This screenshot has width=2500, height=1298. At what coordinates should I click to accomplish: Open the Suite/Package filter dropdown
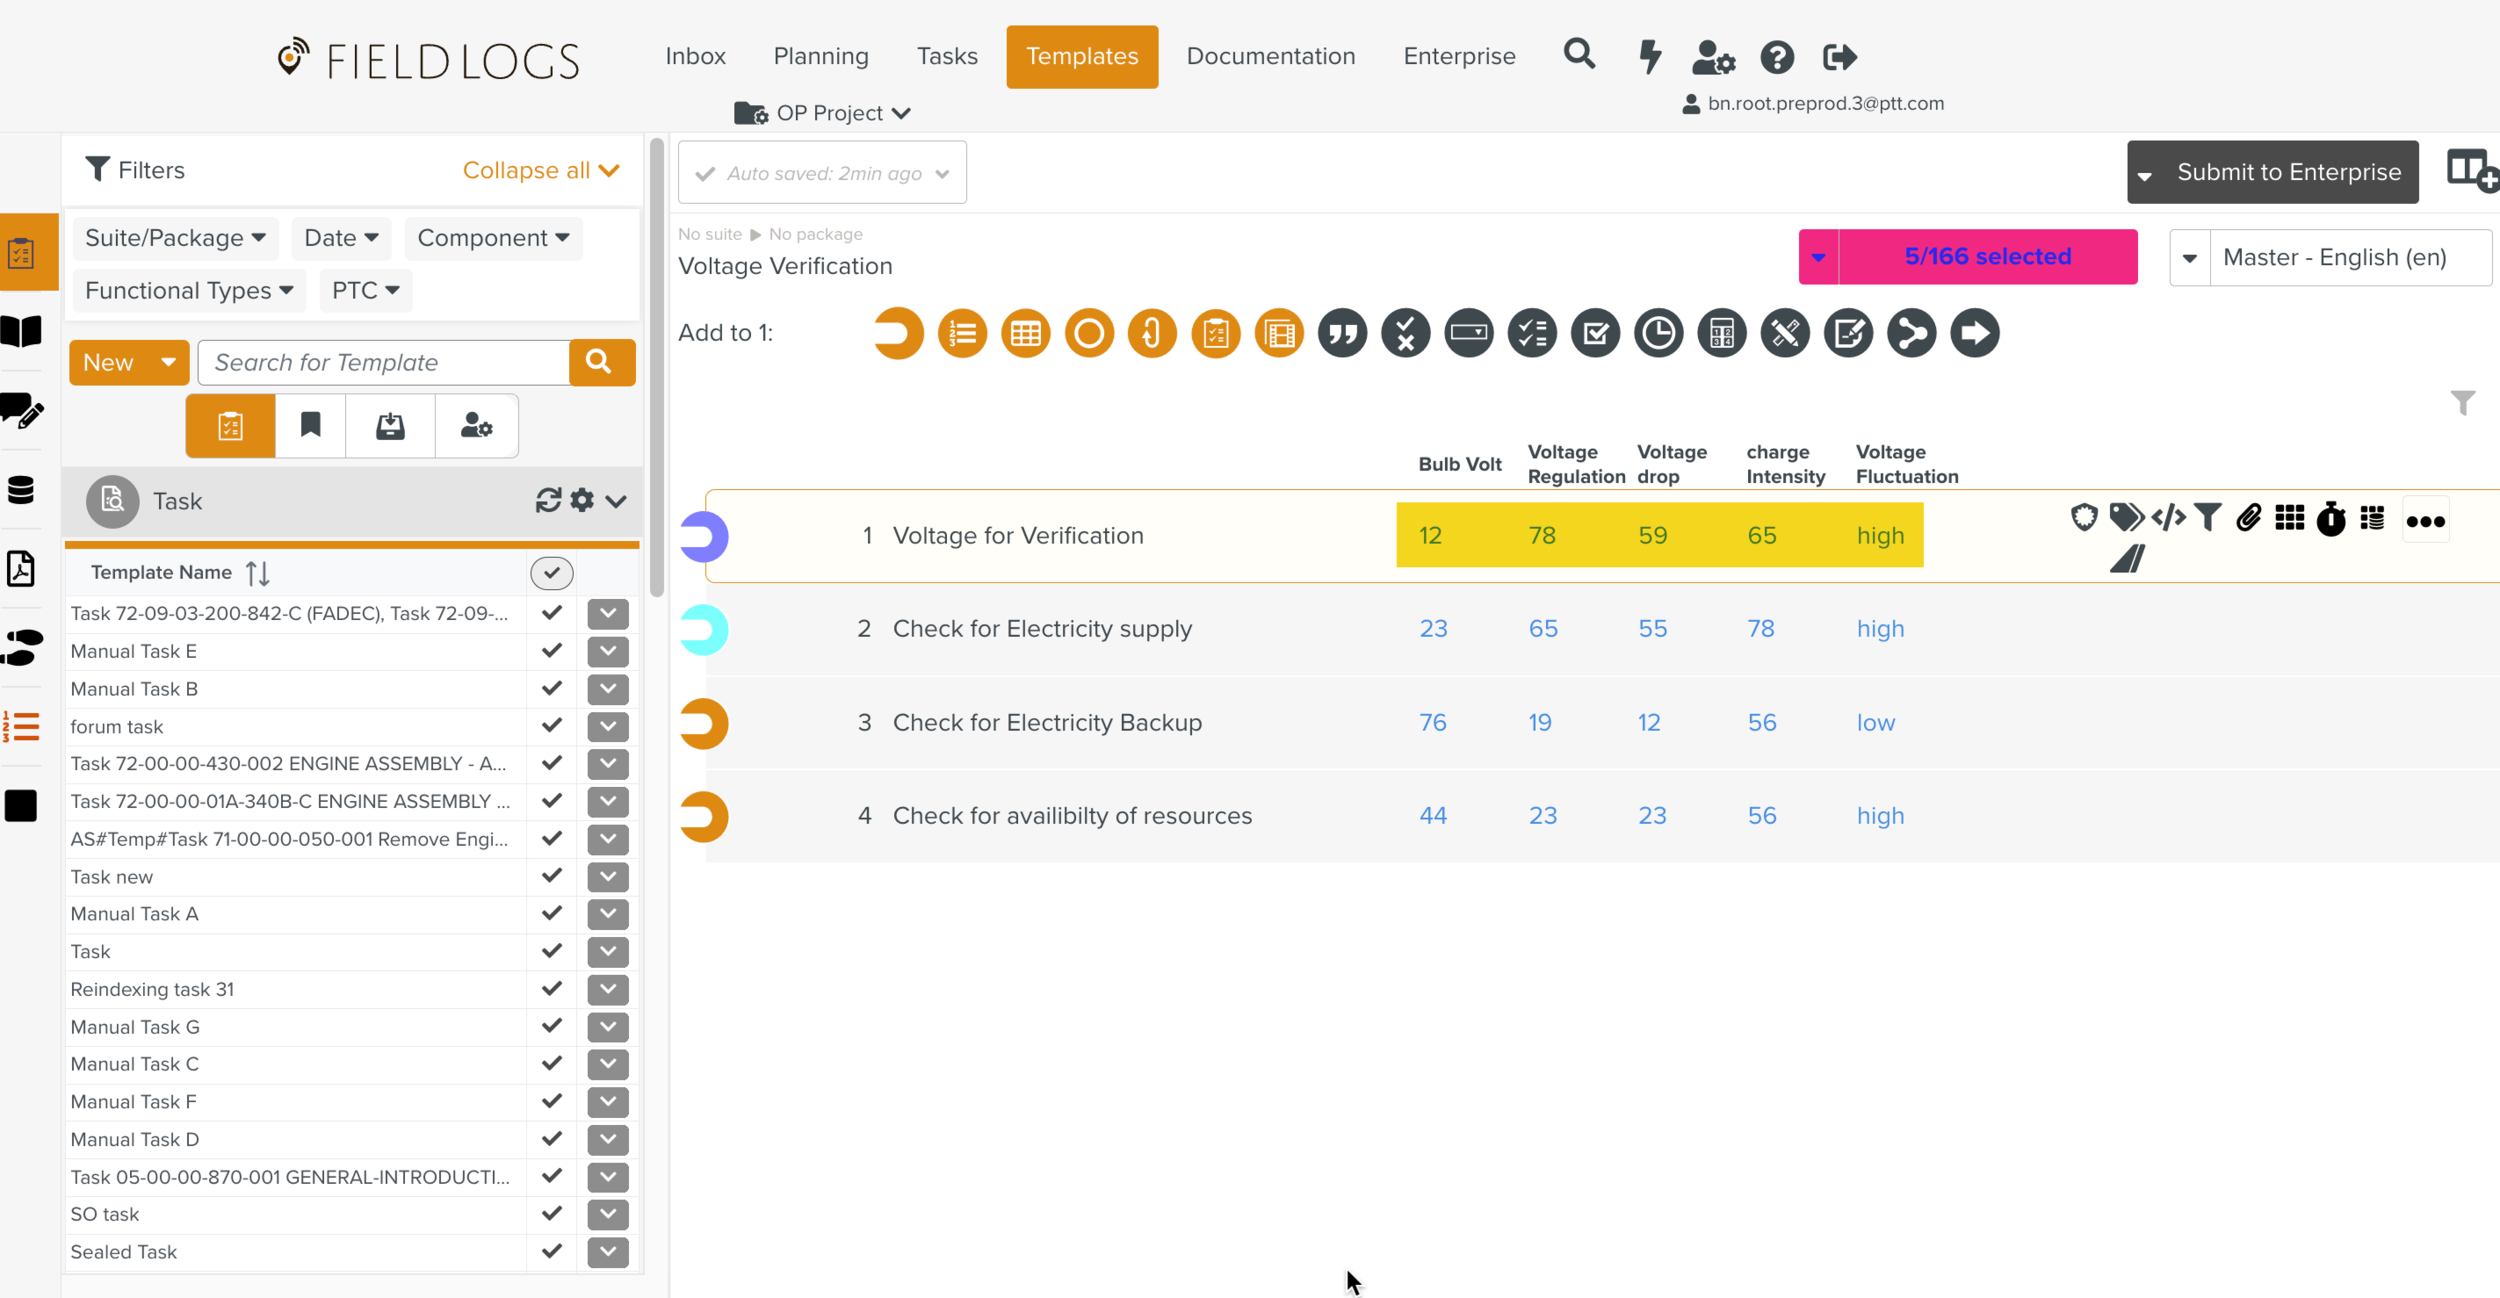pos(175,238)
